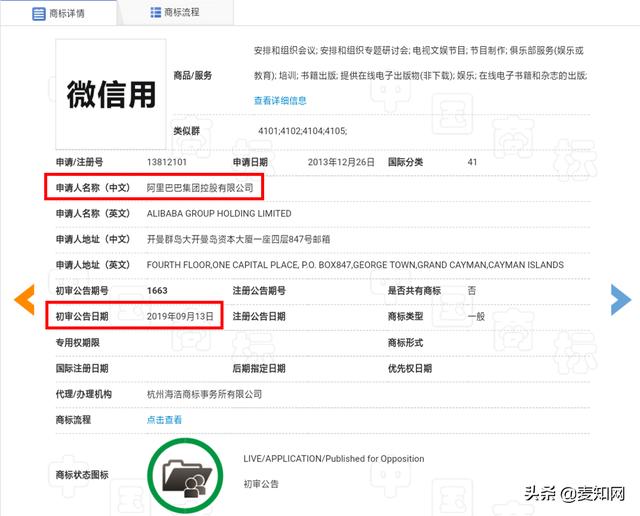640x516 pixels.
Task: Click the 国际分类 label
Action: point(405,162)
